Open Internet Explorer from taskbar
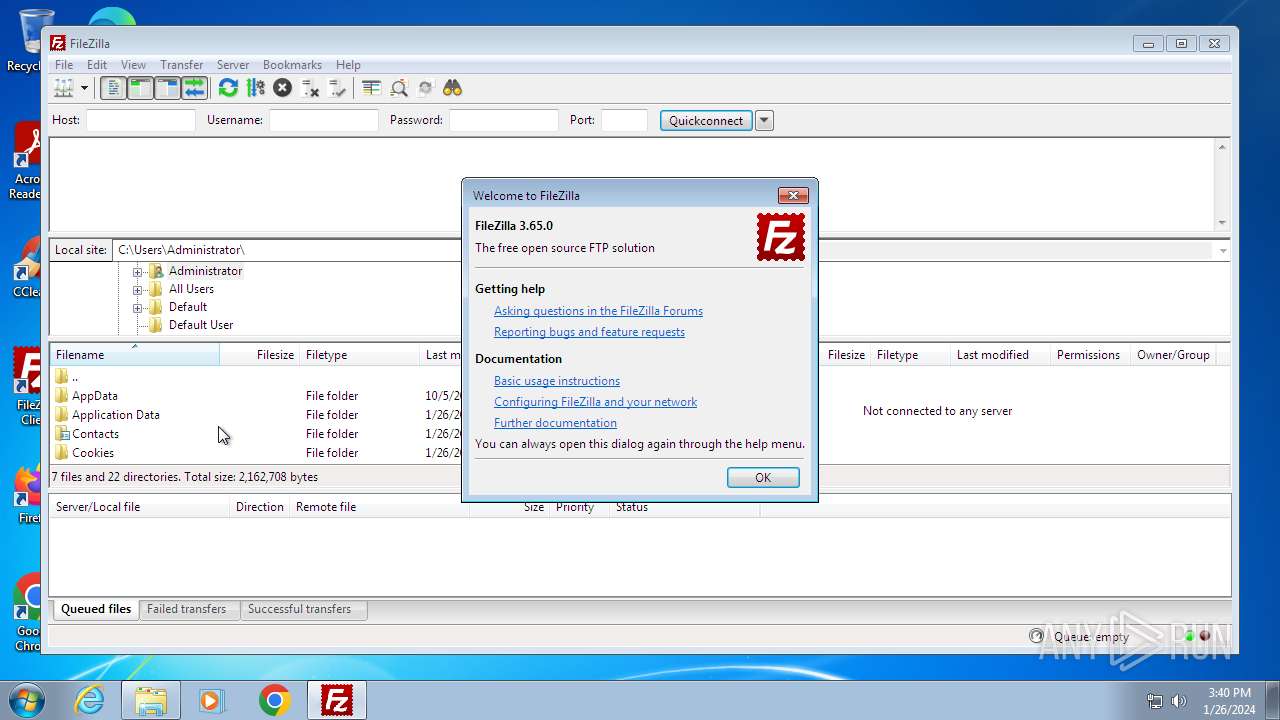The width and height of the screenshot is (1280, 720). pos(90,700)
